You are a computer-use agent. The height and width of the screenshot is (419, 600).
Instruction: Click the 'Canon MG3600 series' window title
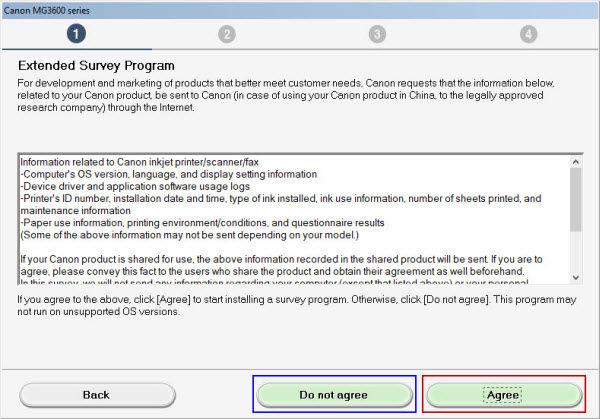coord(47,10)
